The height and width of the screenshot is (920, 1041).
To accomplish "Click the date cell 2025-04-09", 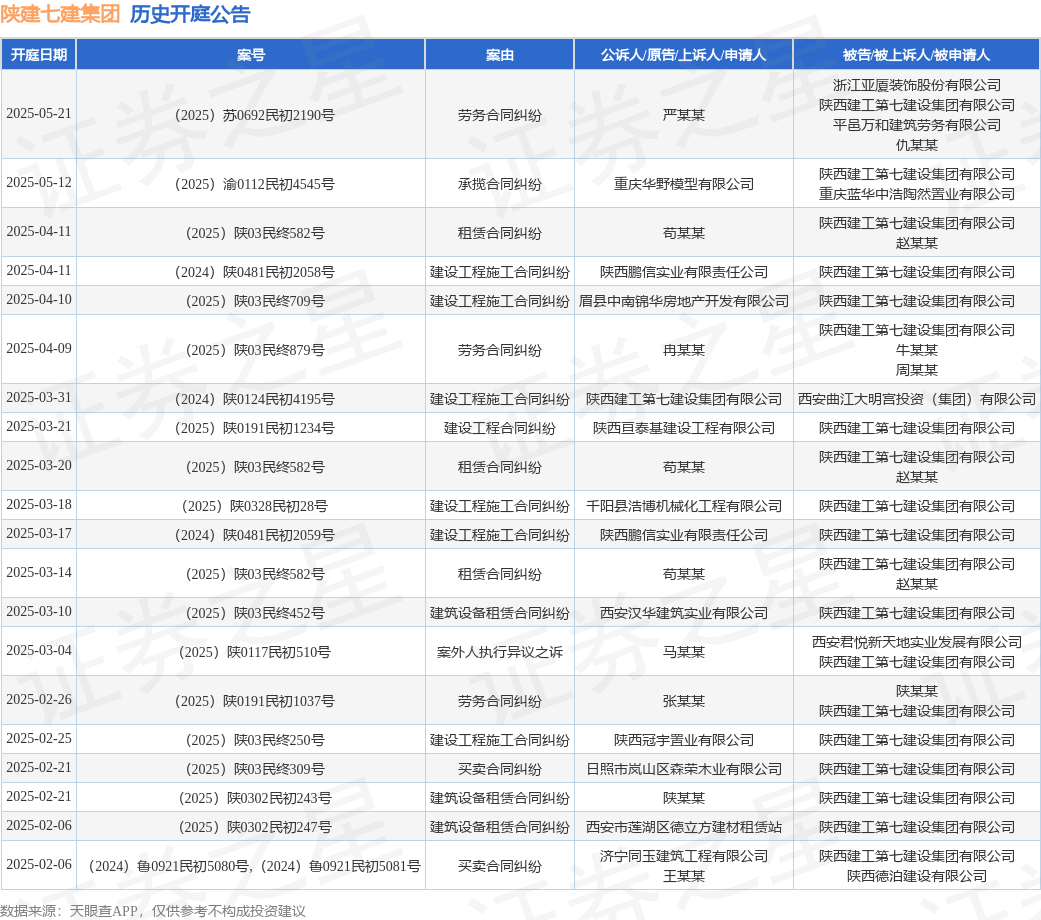I will (39, 348).
